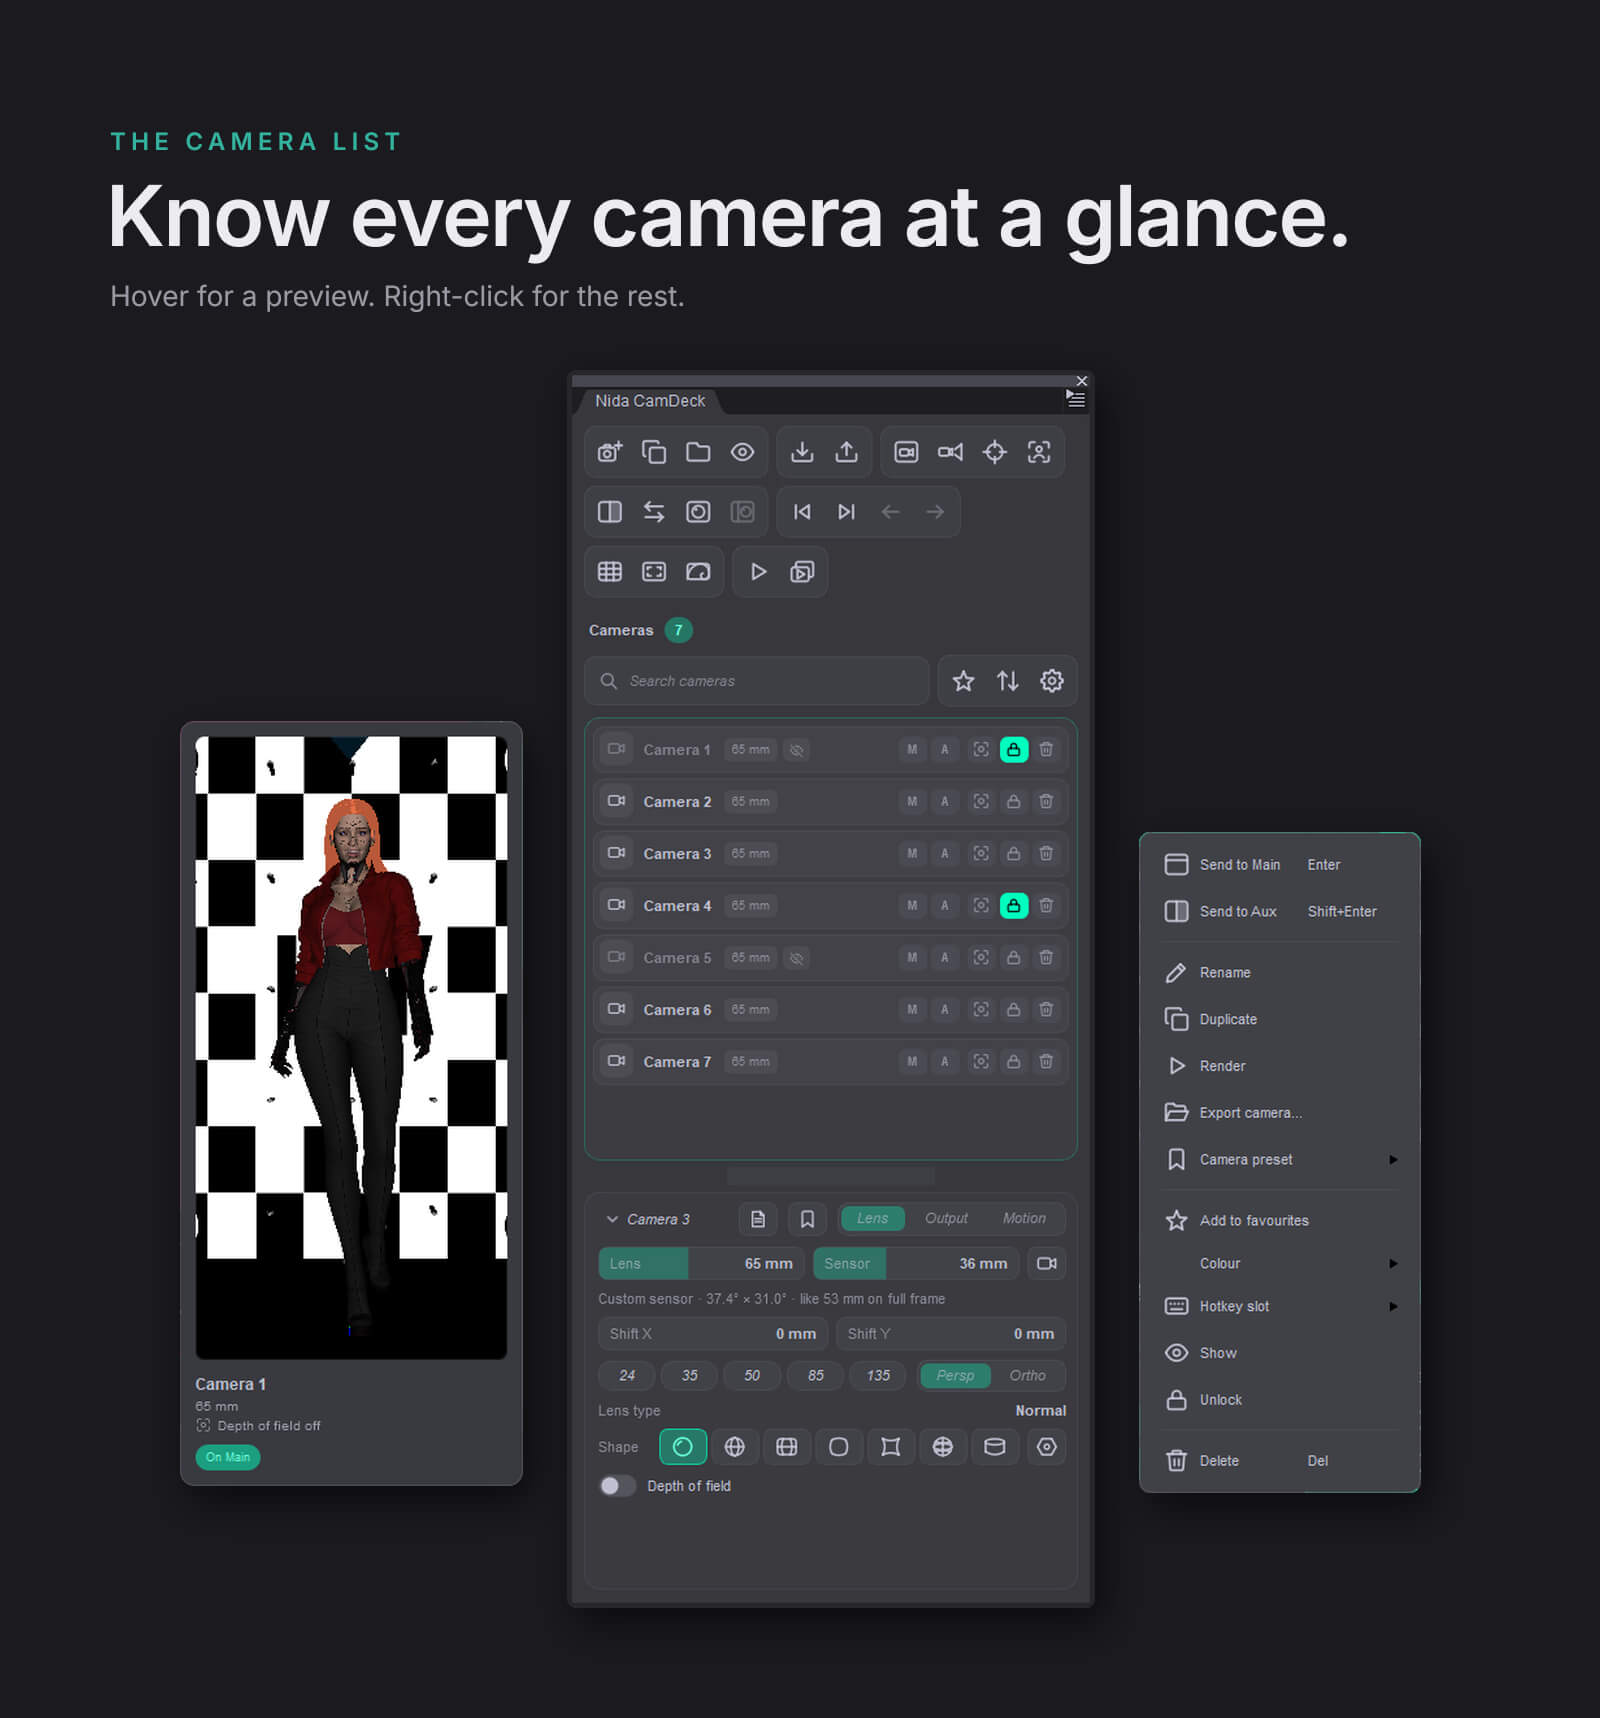Screen dimensions: 1600x1718
Task: Click the Lens 65 mm slider field
Action: pos(702,1263)
